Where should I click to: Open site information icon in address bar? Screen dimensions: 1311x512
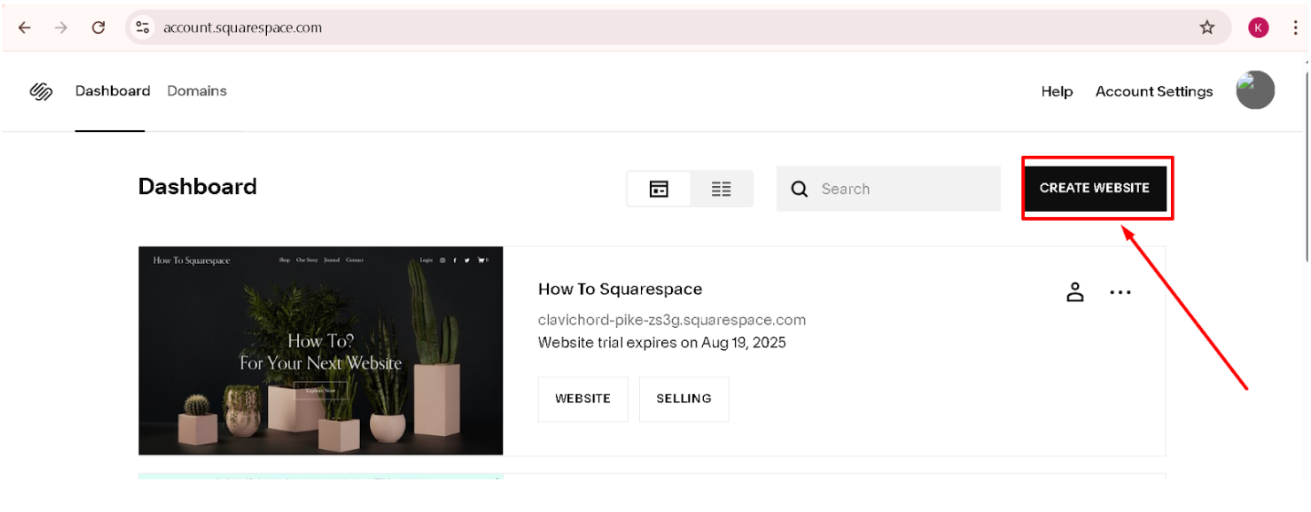142,28
